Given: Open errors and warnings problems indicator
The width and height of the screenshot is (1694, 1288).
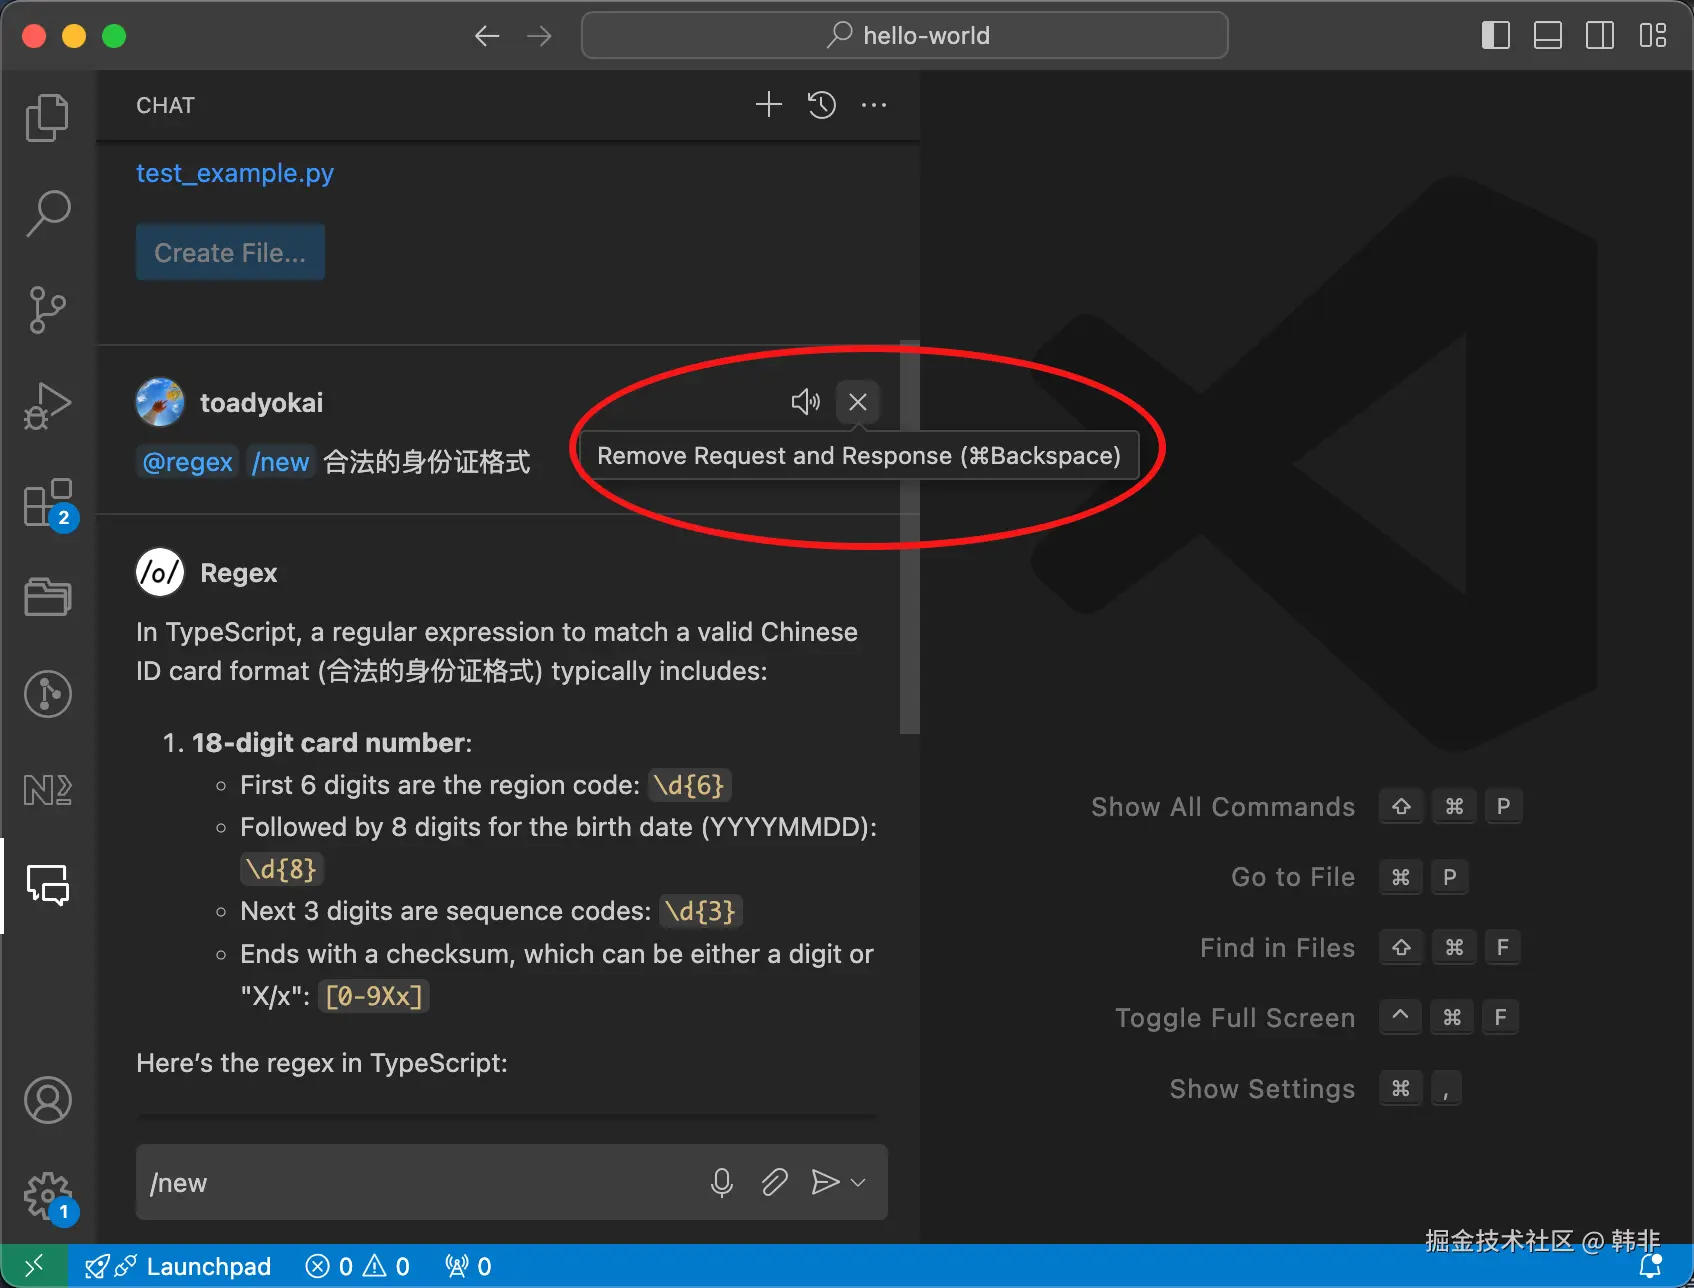Looking at the screenshot, I should pyautogui.click(x=358, y=1266).
